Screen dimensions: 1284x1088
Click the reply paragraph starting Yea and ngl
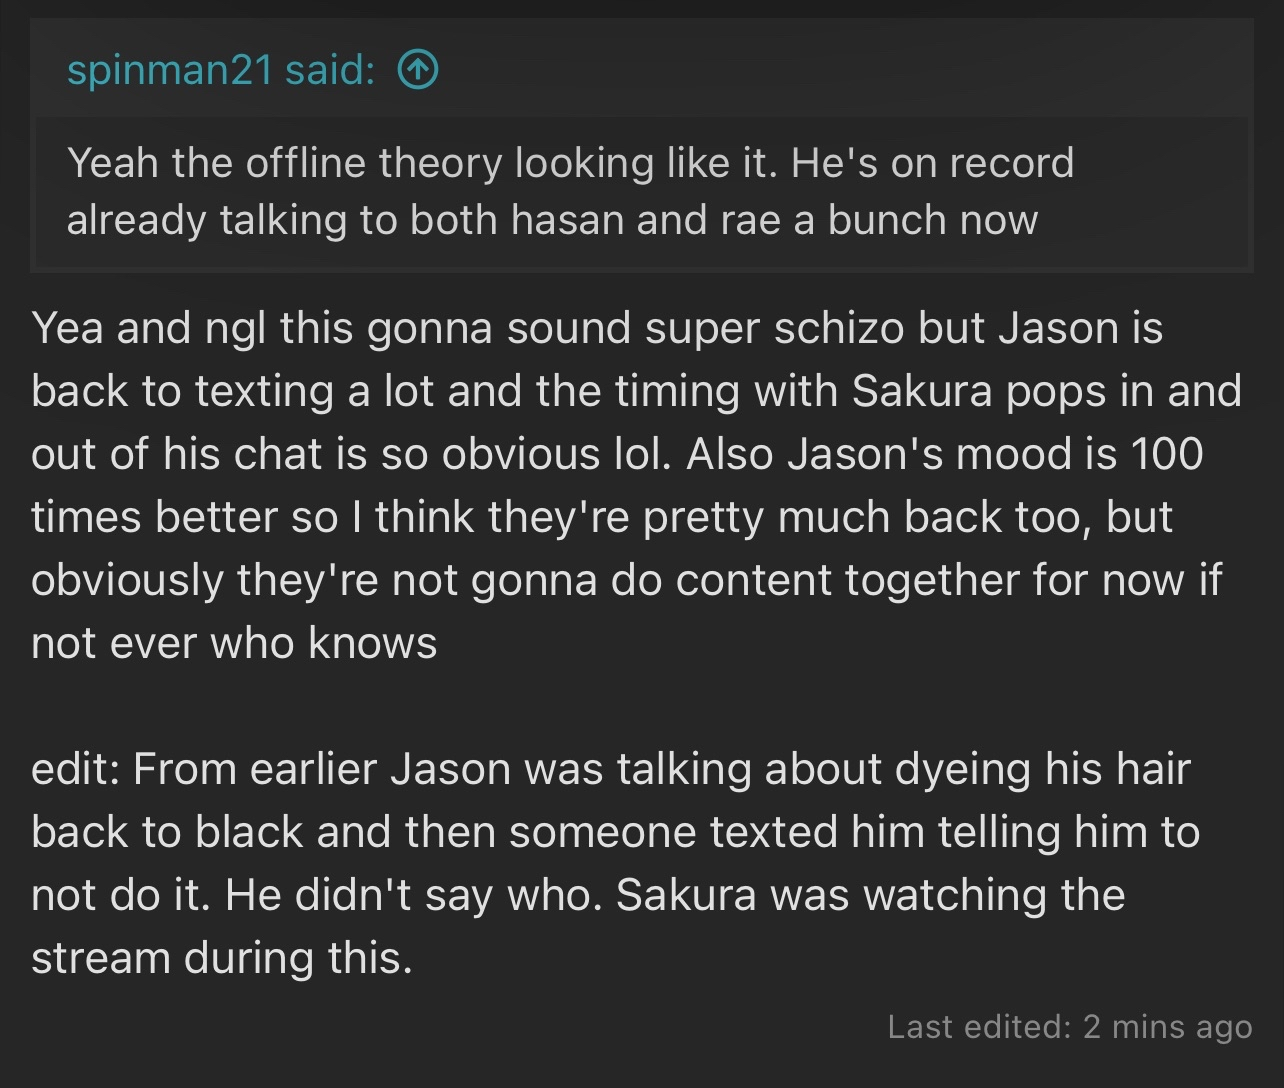pos(636,485)
